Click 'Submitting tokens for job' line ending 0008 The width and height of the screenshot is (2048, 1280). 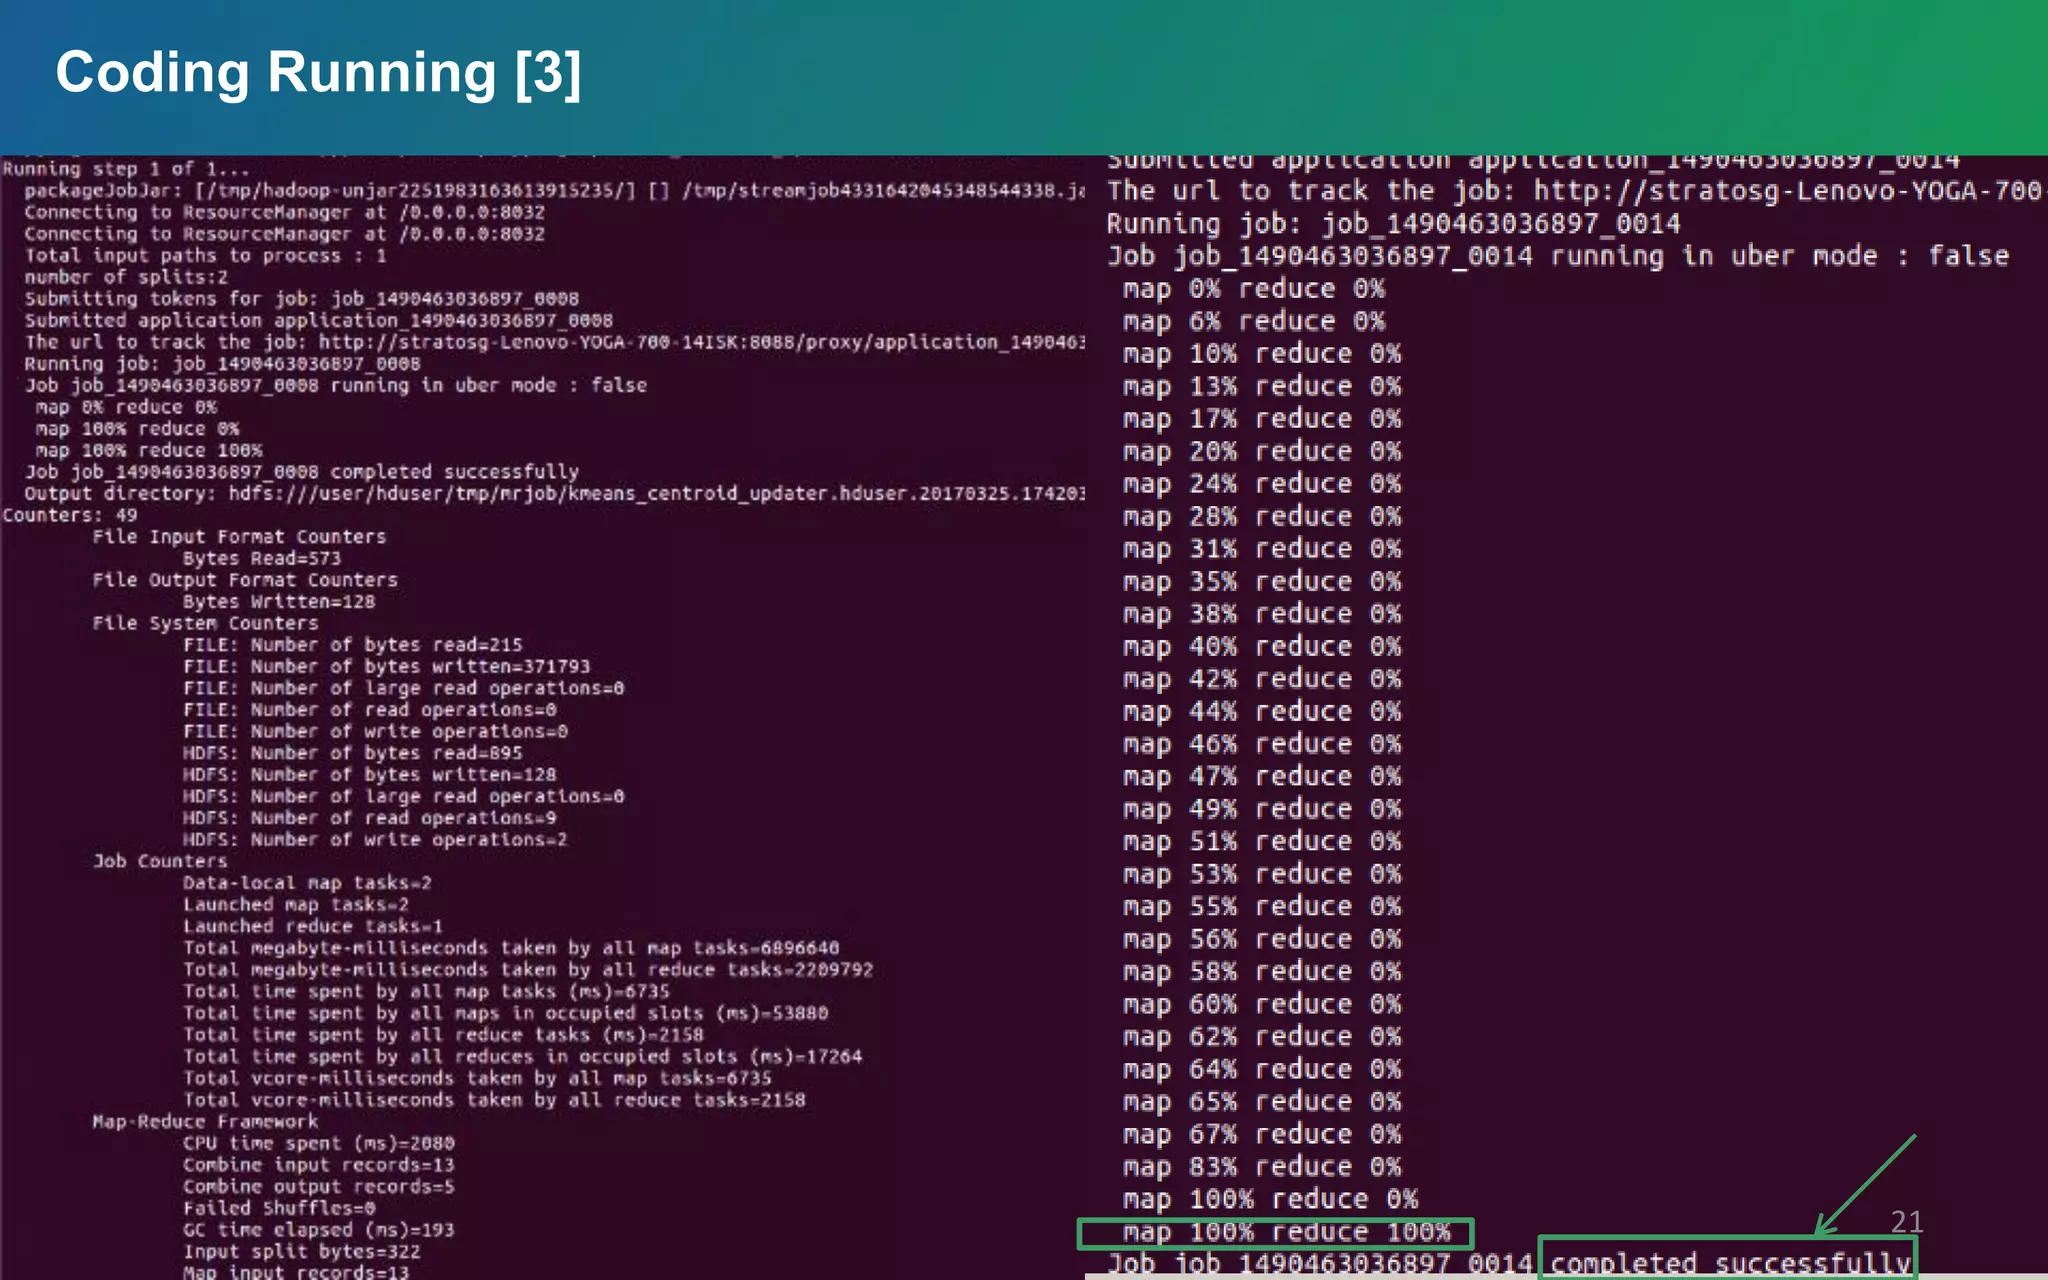301,299
